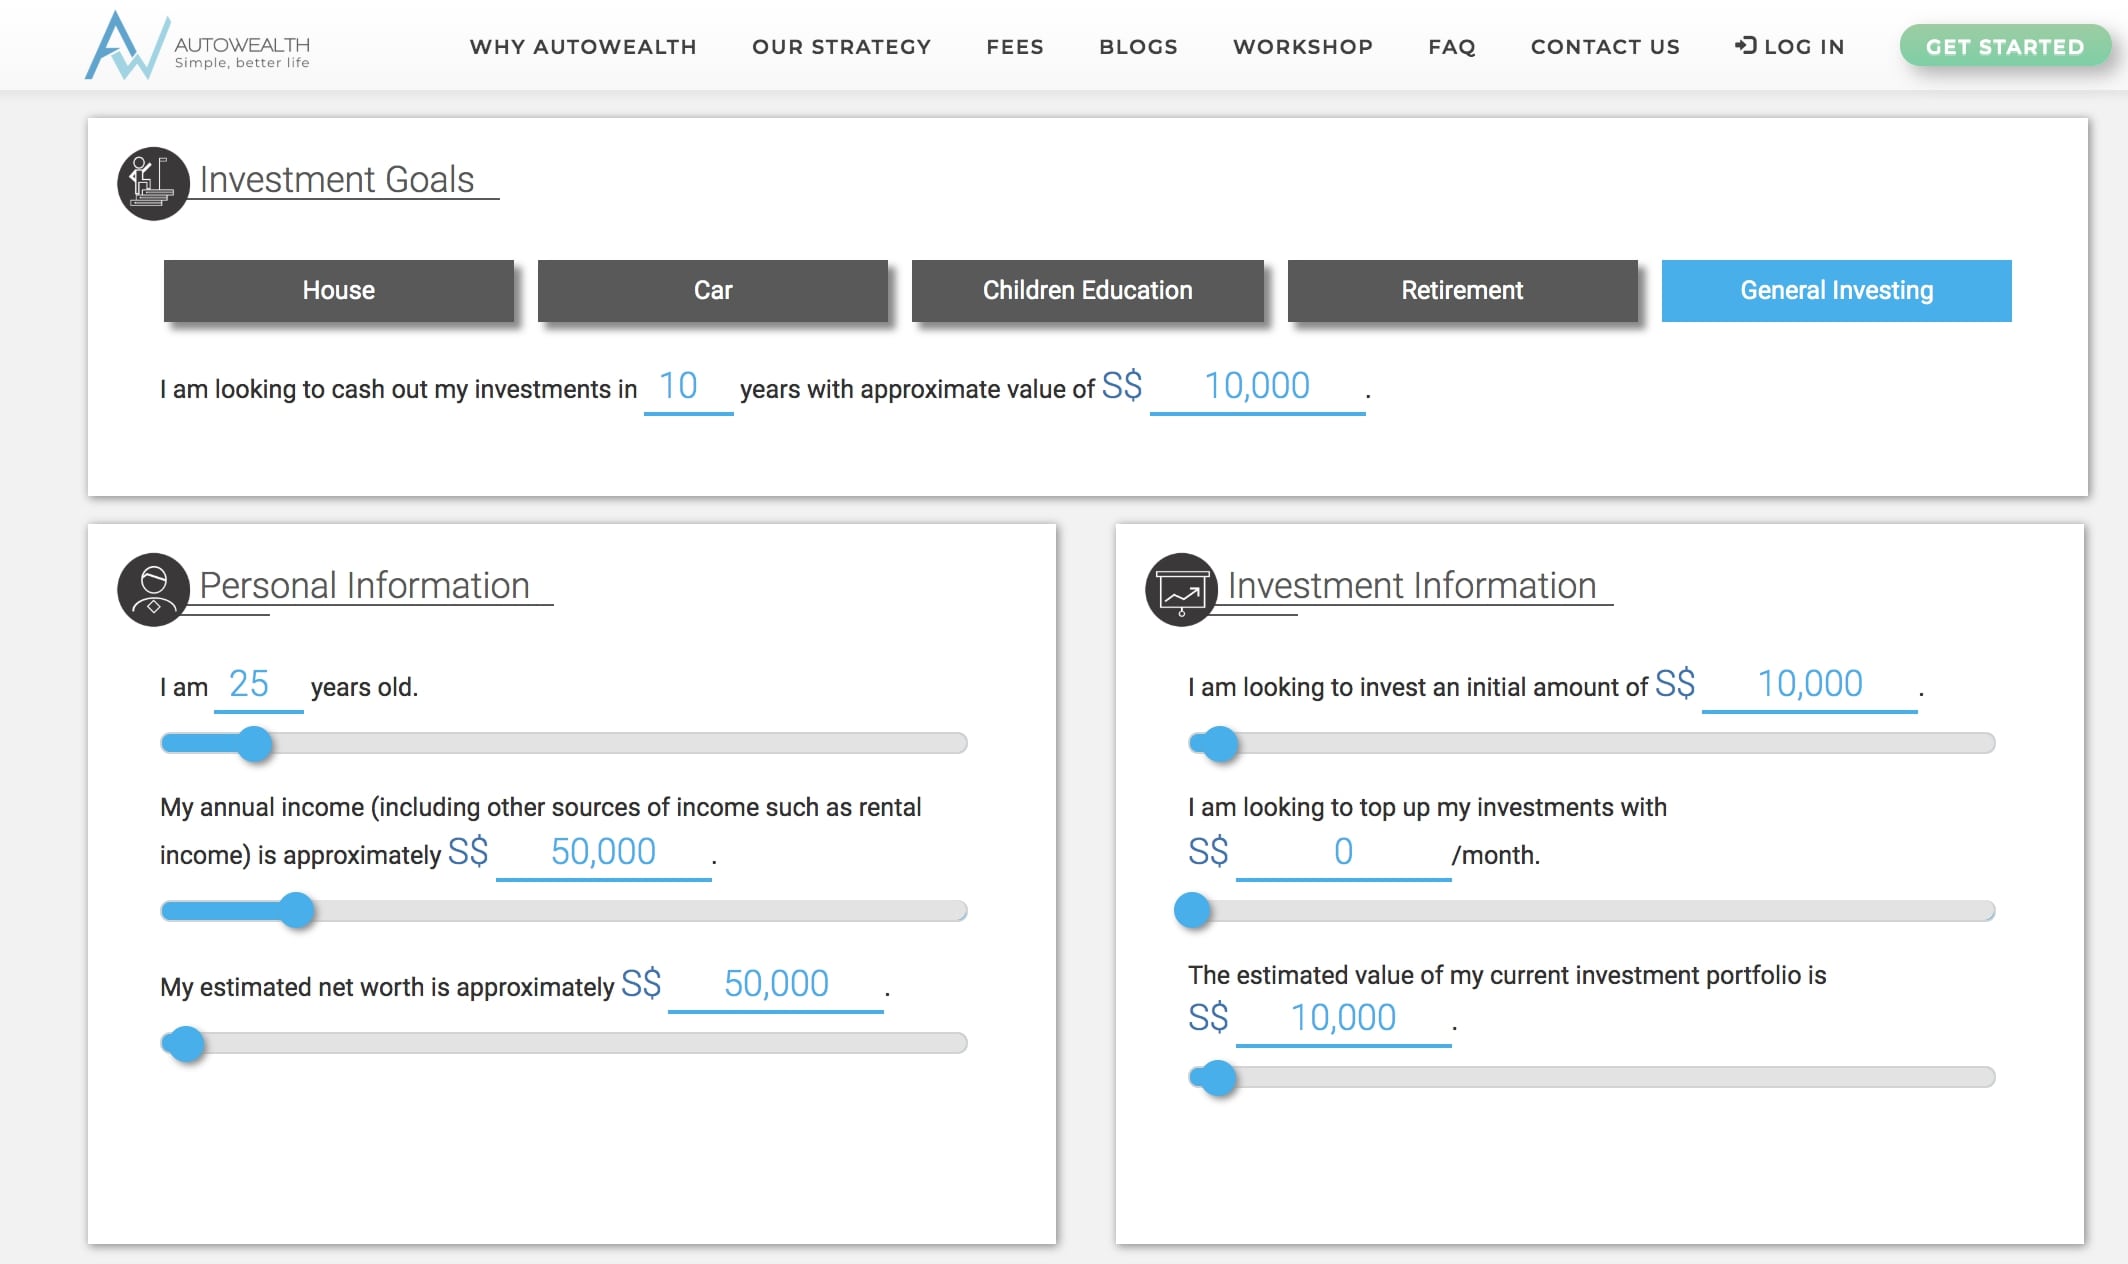Click the cash-out years input field
The height and width of the screenshot is (1264, 2128).
(688, 387)
